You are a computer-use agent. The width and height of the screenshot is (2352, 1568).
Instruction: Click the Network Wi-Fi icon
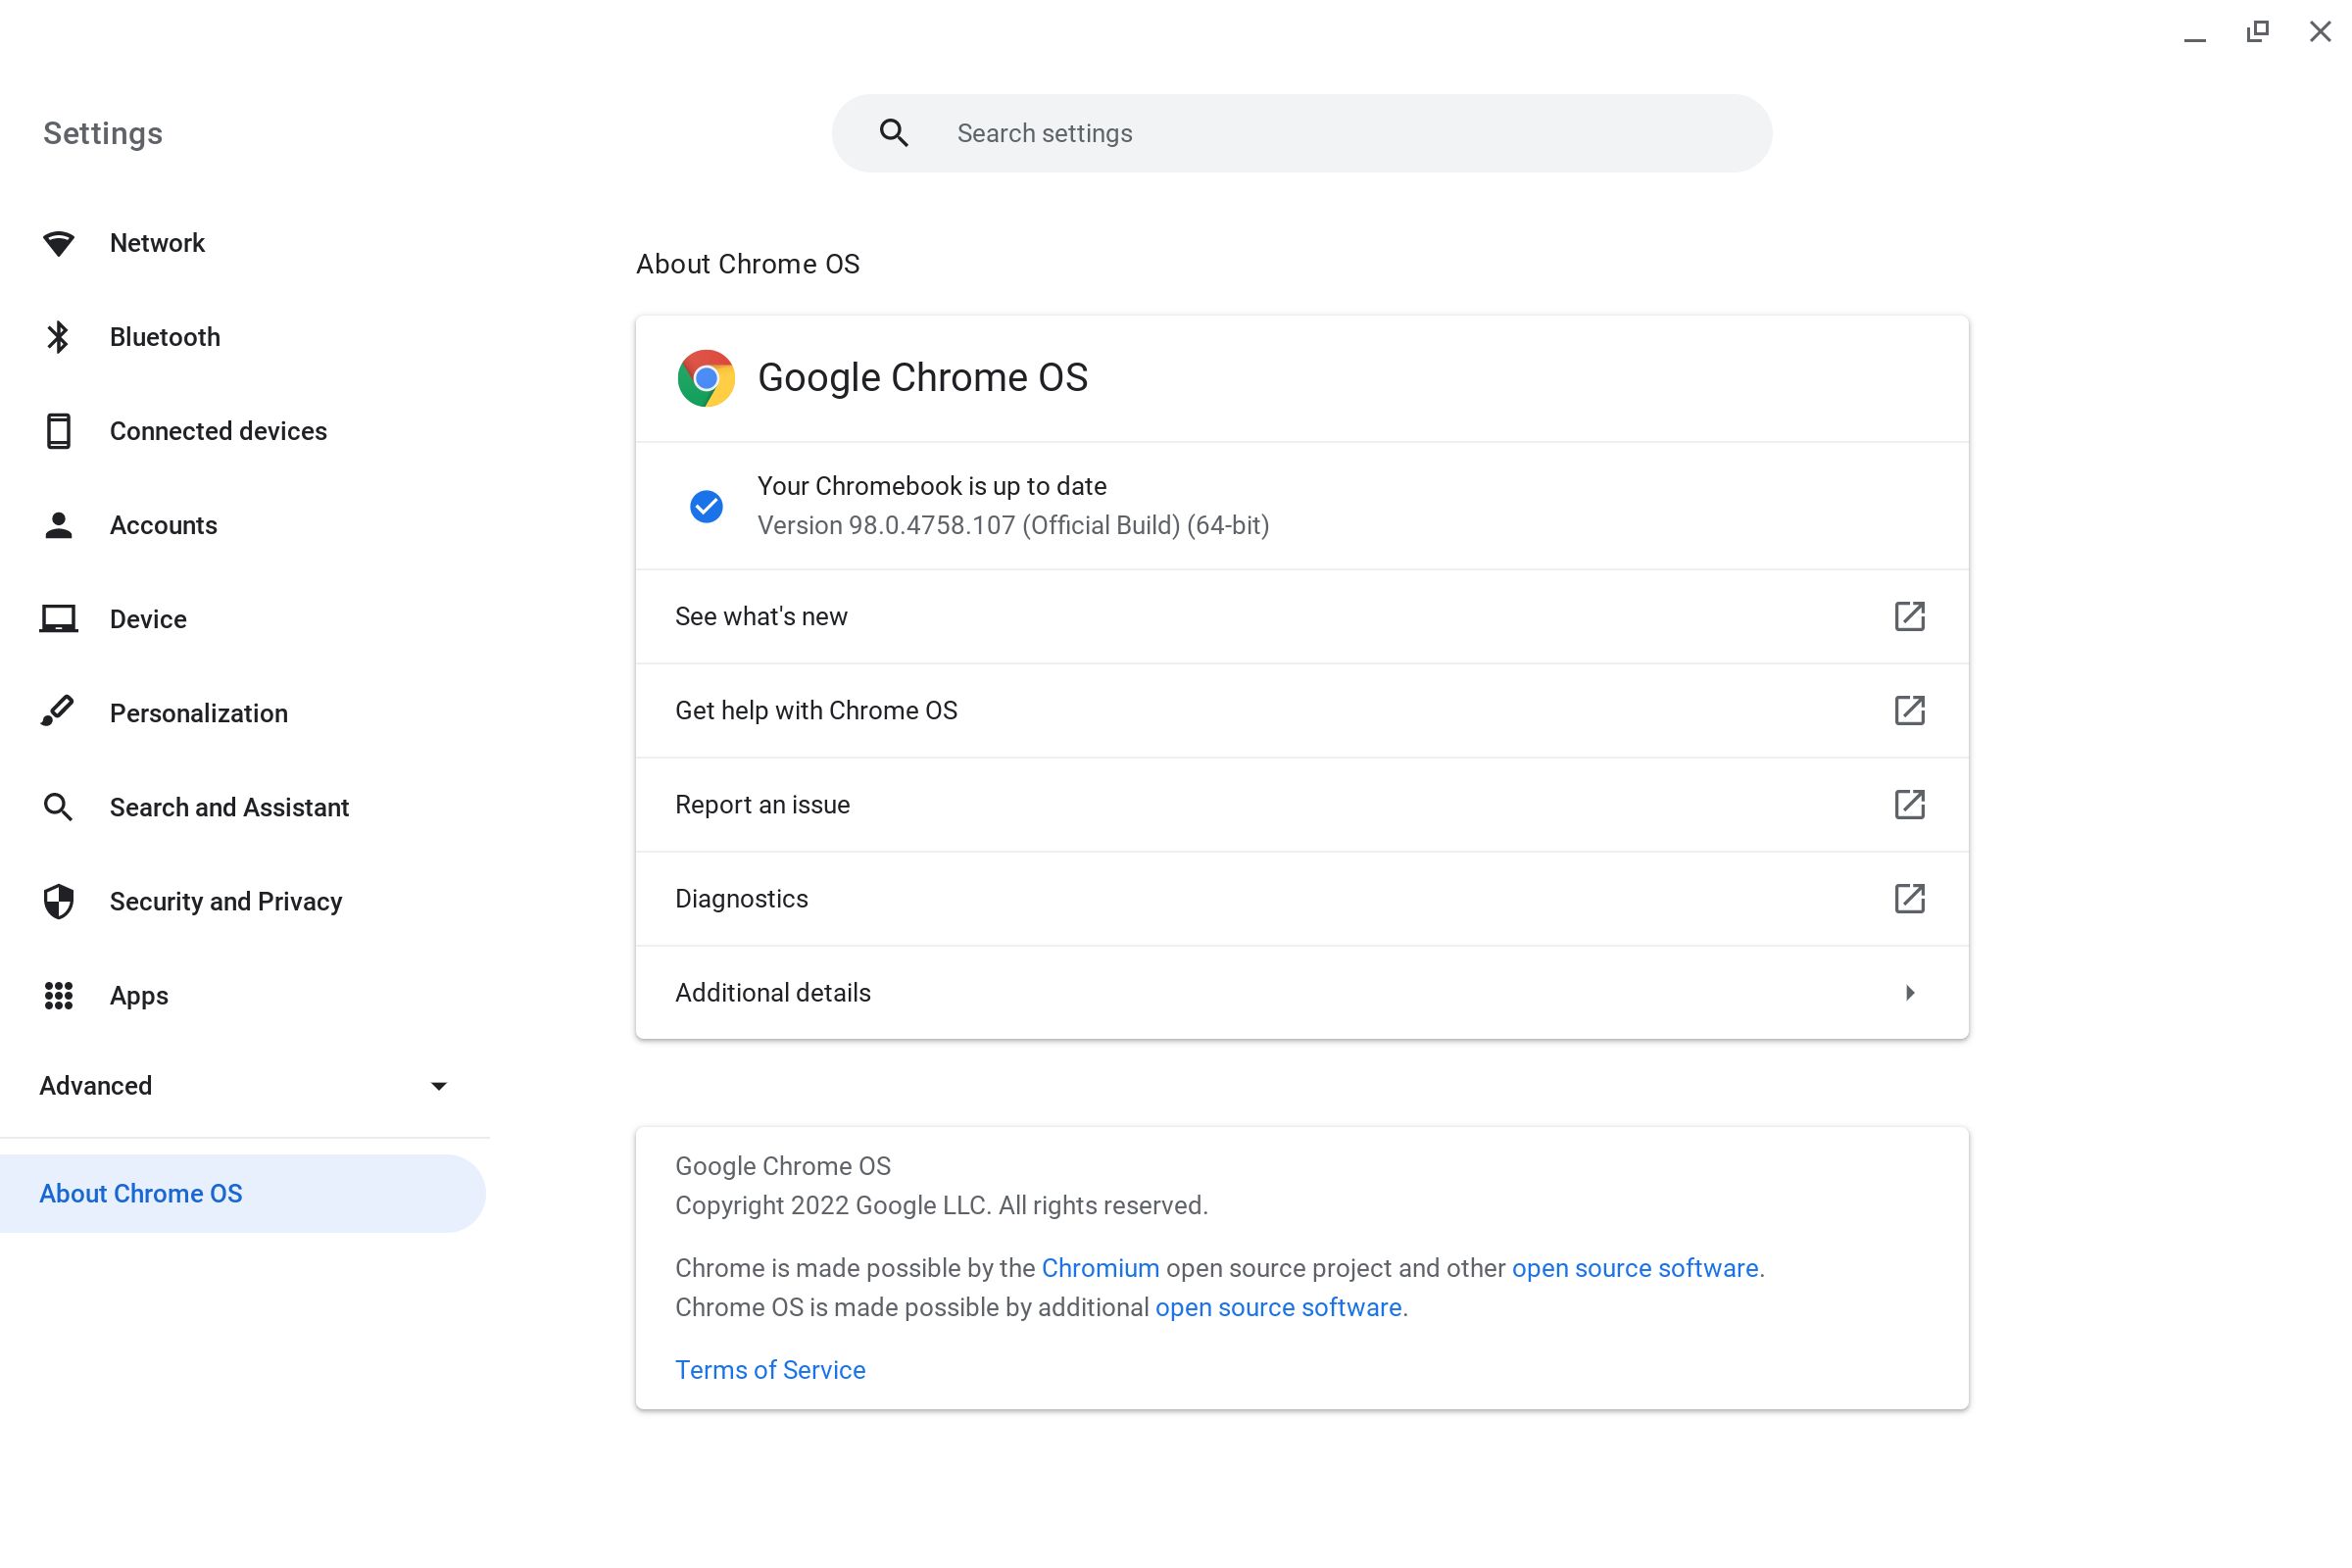point(59,242)
